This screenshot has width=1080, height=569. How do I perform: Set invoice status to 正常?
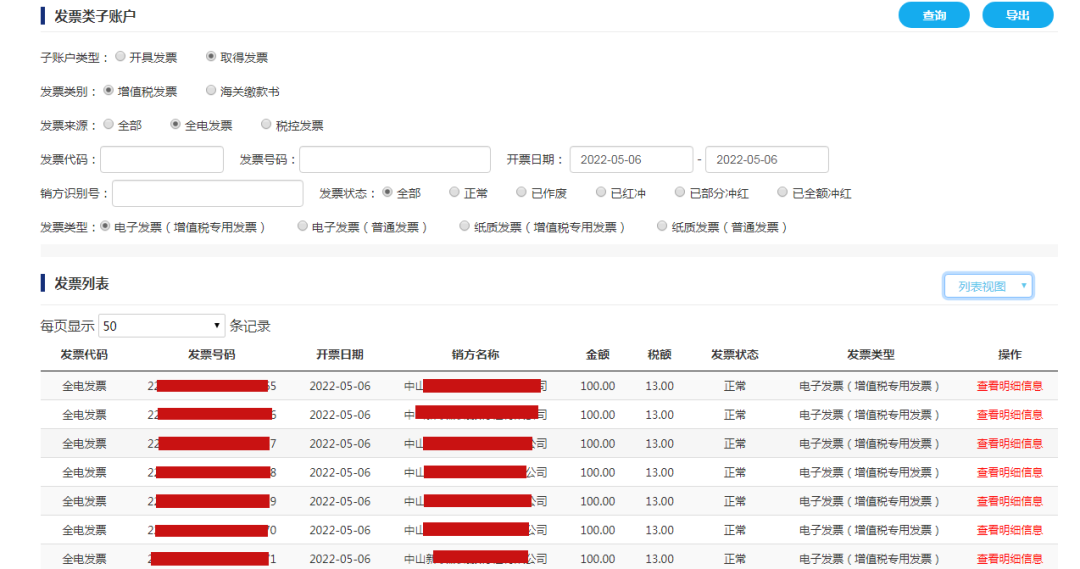[454, 192]
